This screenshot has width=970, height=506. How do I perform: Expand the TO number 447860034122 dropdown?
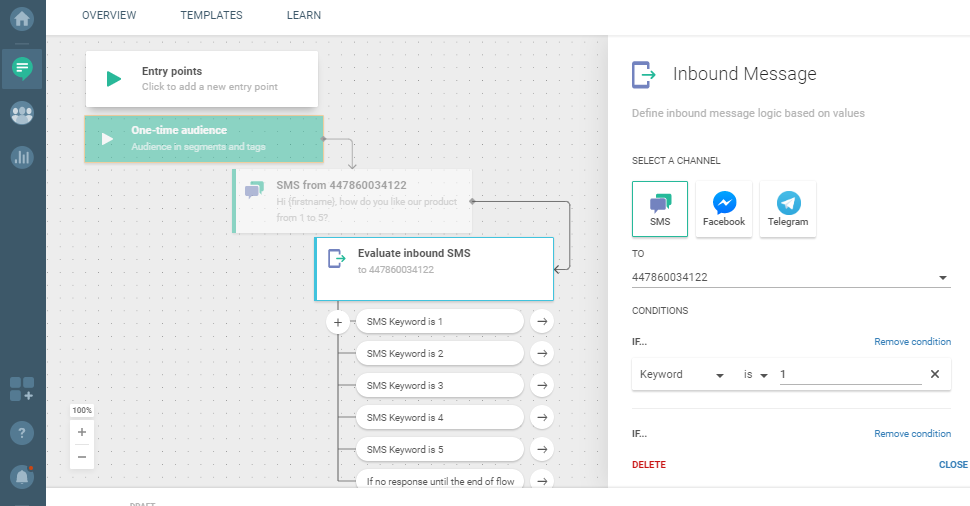pos(943,278)
